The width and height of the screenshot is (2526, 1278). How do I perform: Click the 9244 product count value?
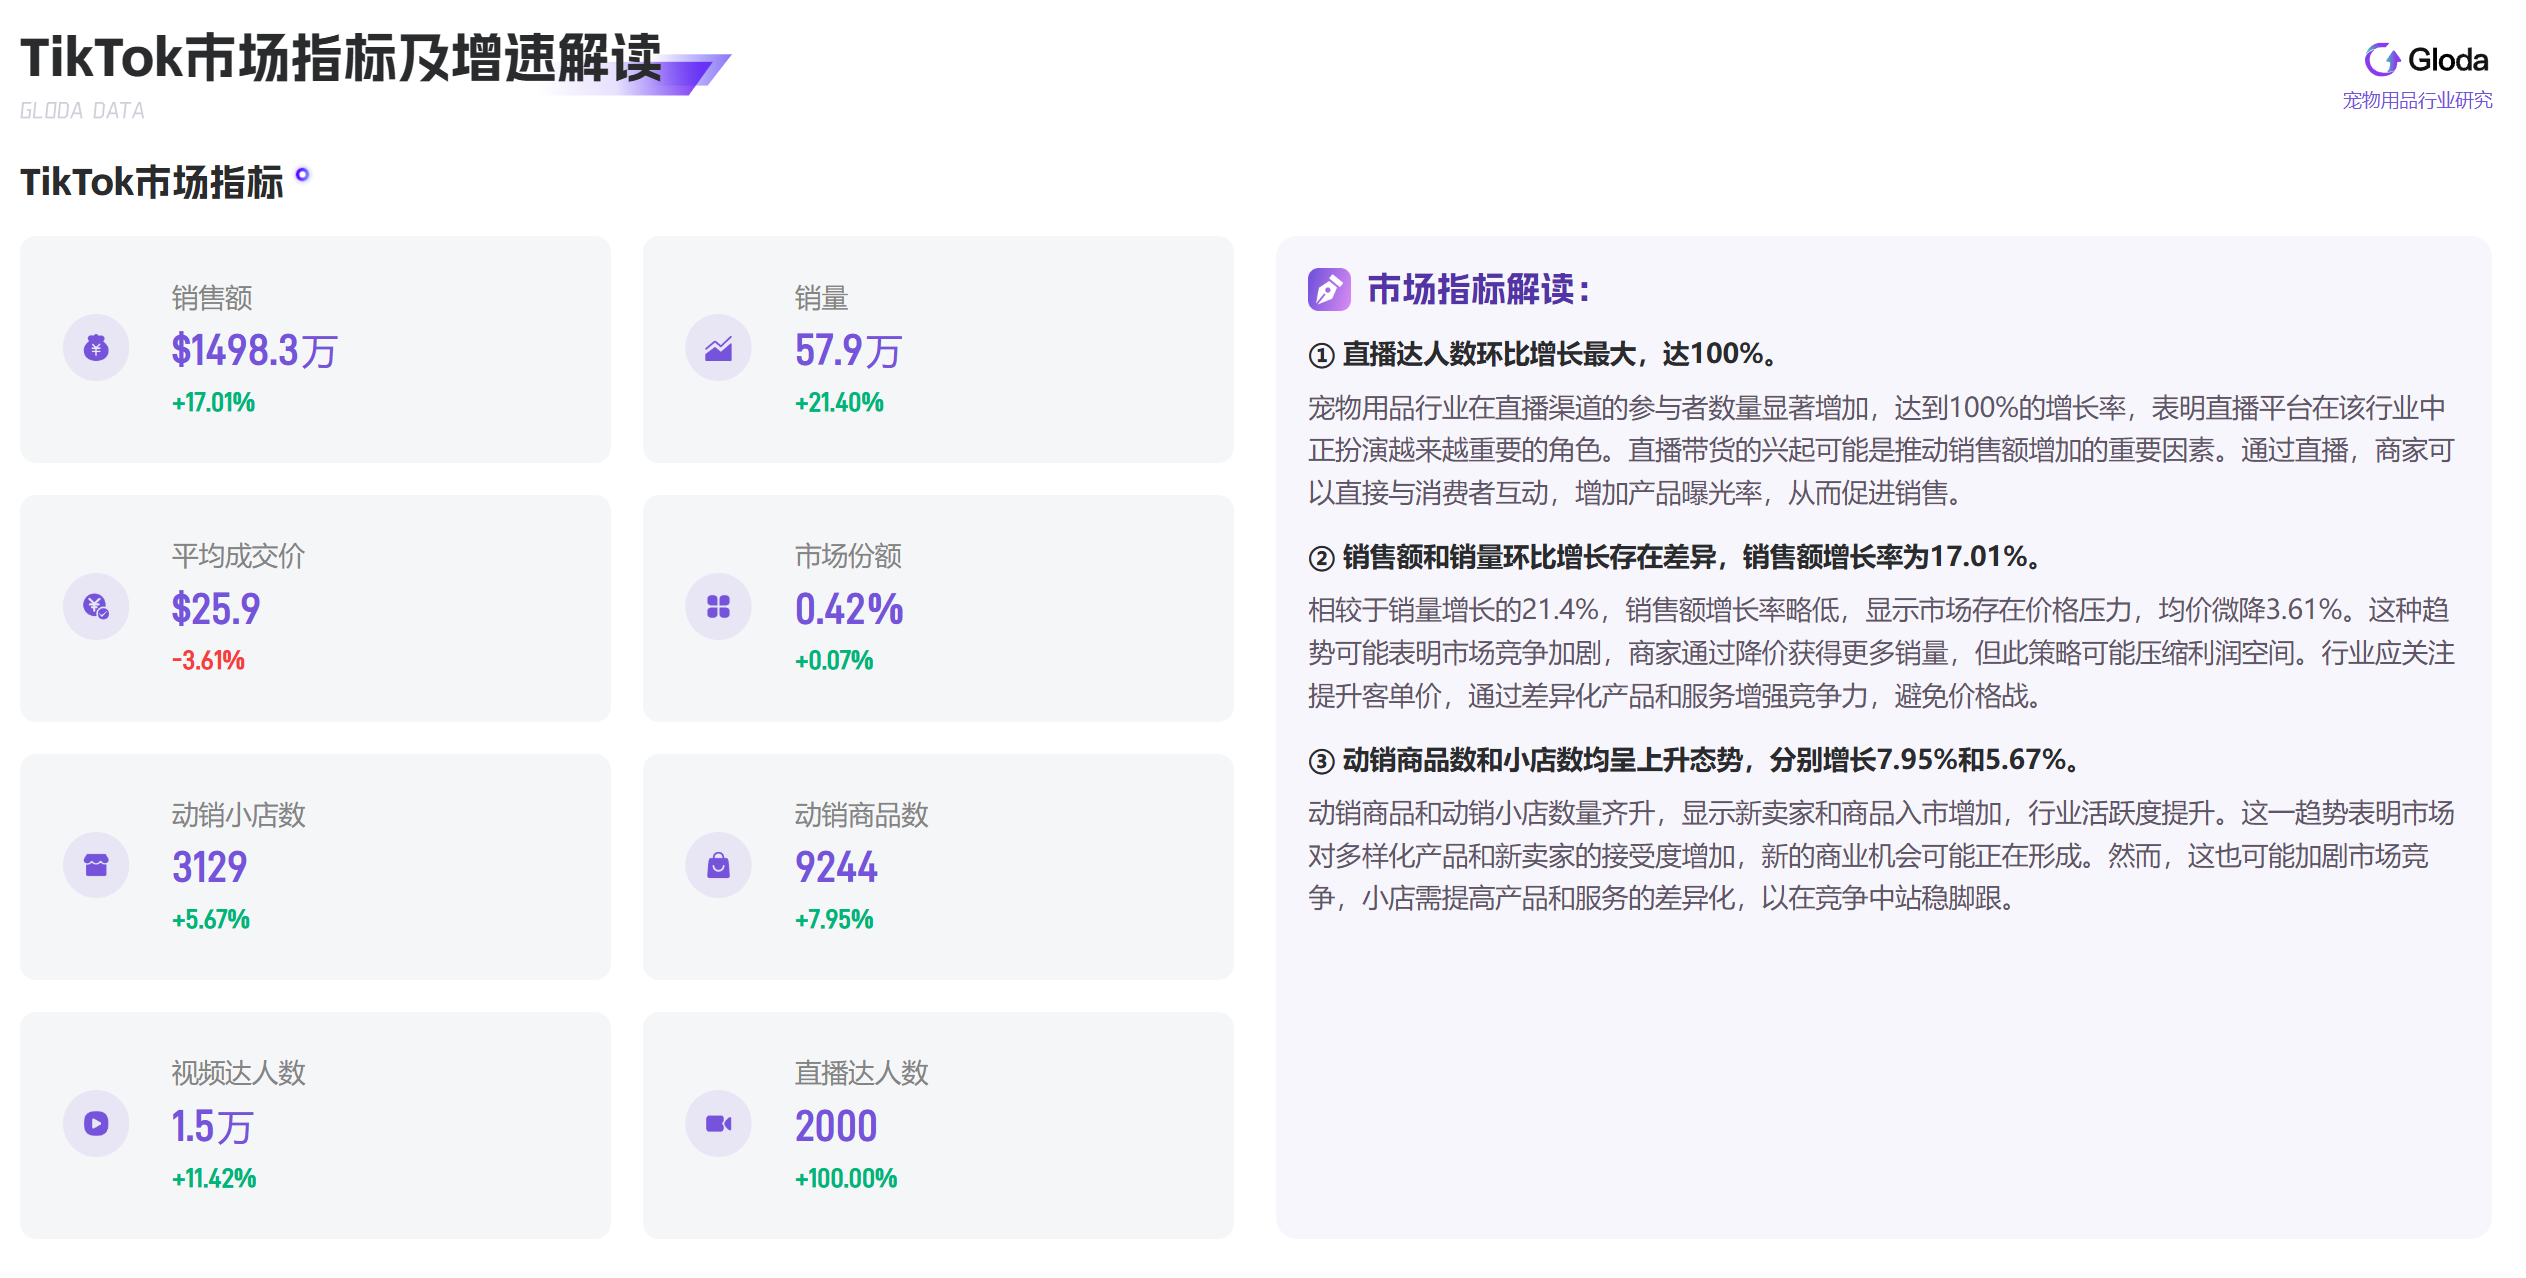coord(836,867)
